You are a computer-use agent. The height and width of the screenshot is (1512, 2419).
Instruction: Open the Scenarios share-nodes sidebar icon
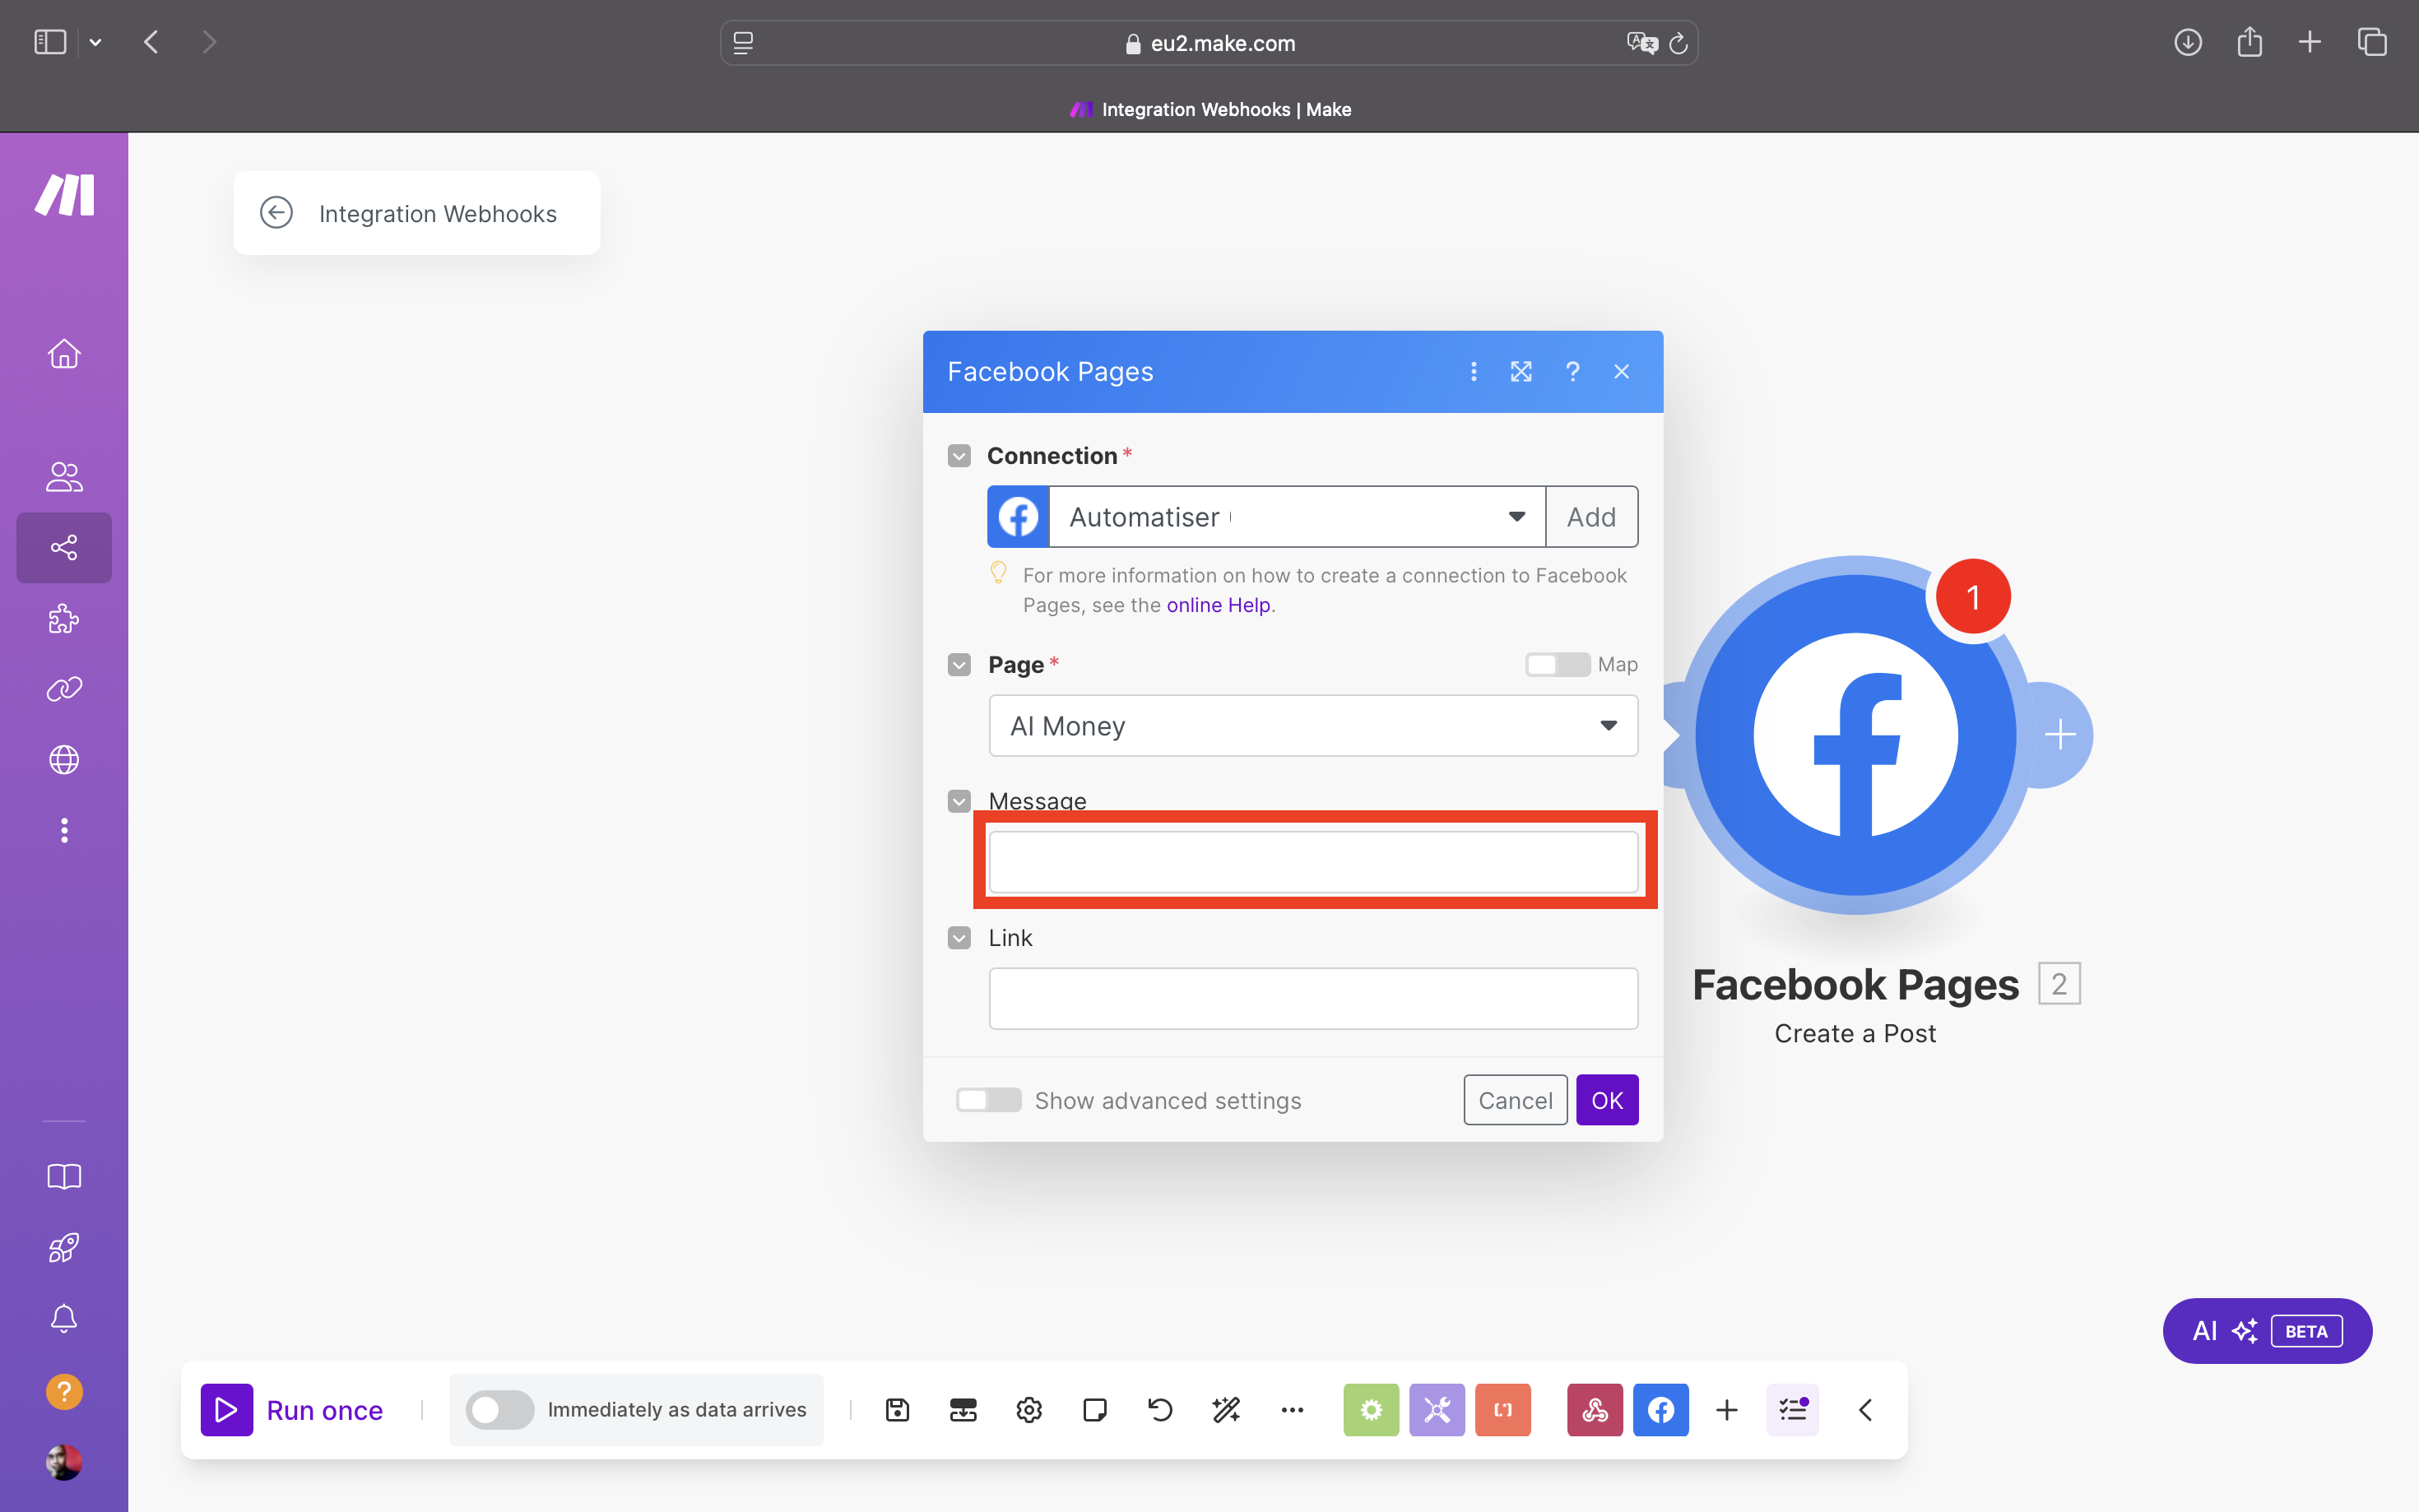point(64,547)
